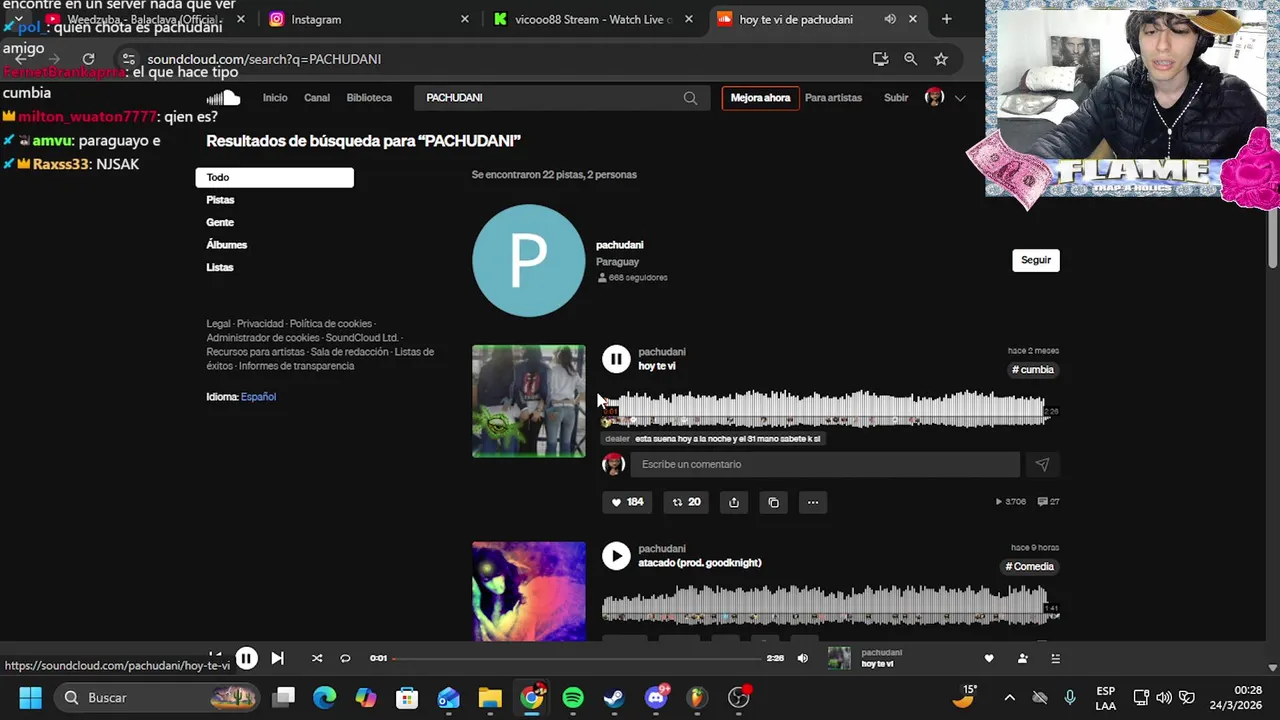The image size is (1280, 720).
Task: Open the SoundCloud logo home
Action: point(223,97)
